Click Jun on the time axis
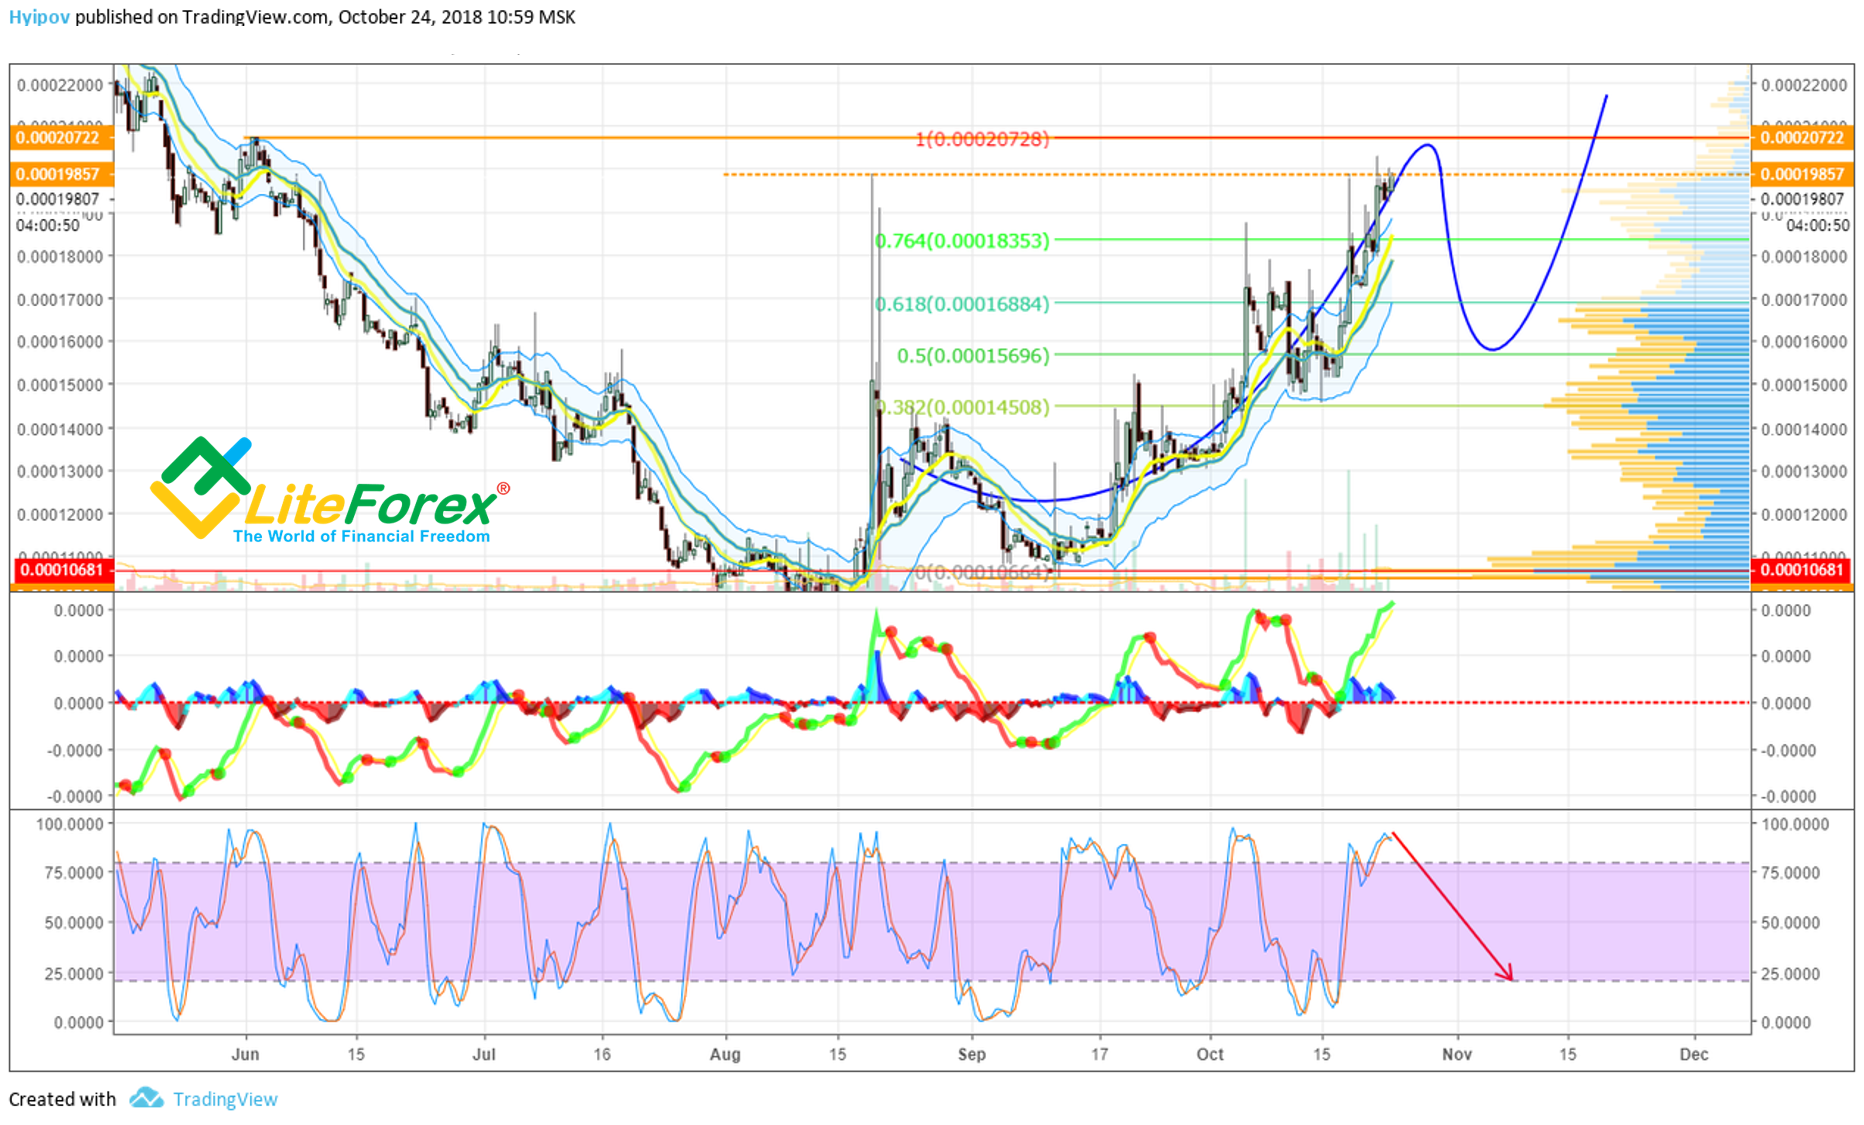The height and width of the screenshot is (1125, 1864). point(245,1054)
